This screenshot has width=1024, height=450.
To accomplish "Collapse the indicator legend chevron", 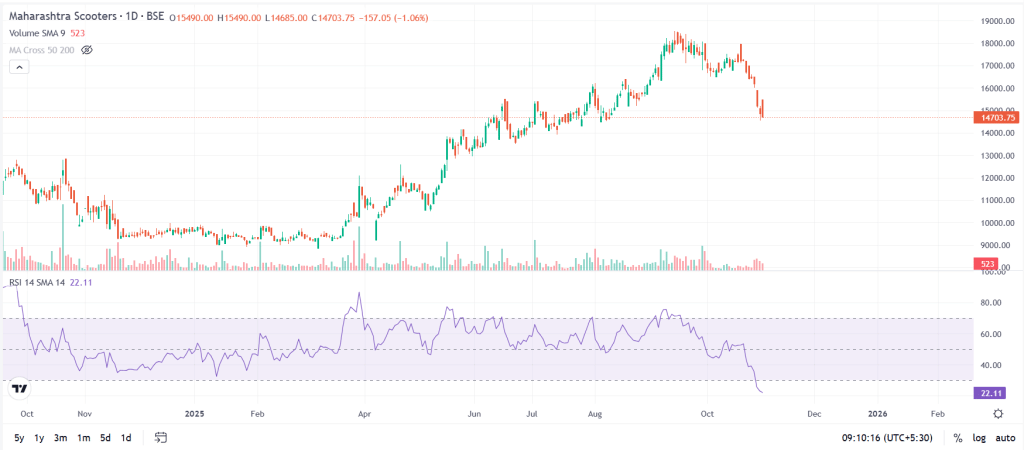I will click(x=18, y=66).
